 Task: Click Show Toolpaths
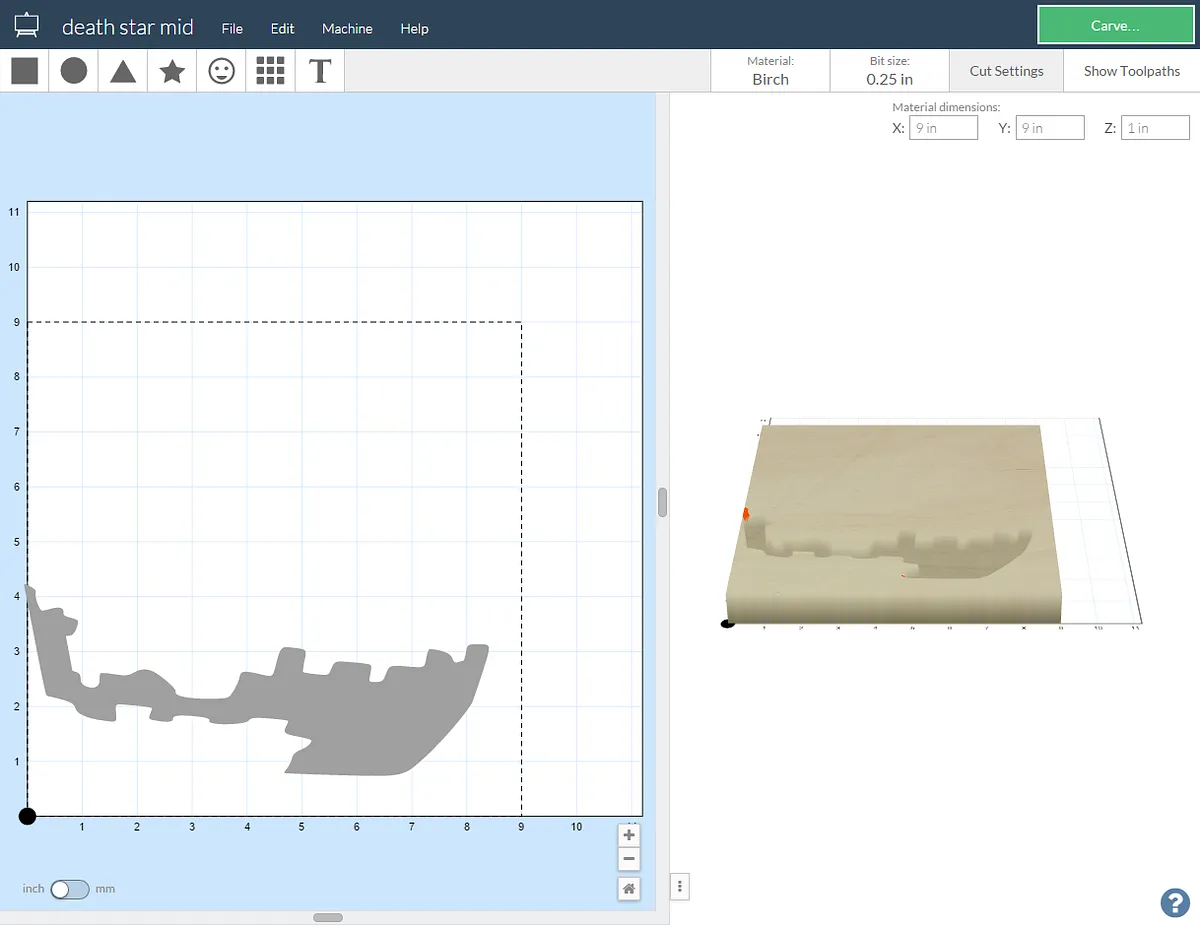point(1132,71)
